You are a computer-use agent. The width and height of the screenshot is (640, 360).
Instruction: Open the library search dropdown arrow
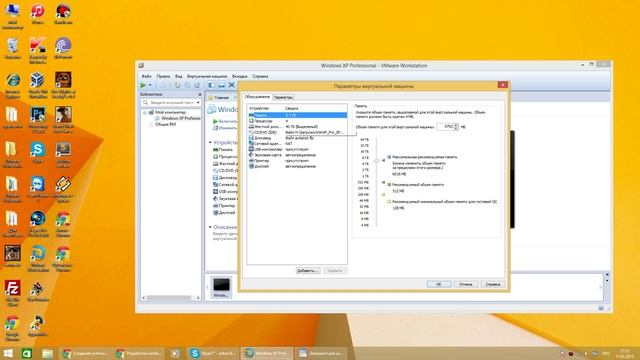coord(198,102)
